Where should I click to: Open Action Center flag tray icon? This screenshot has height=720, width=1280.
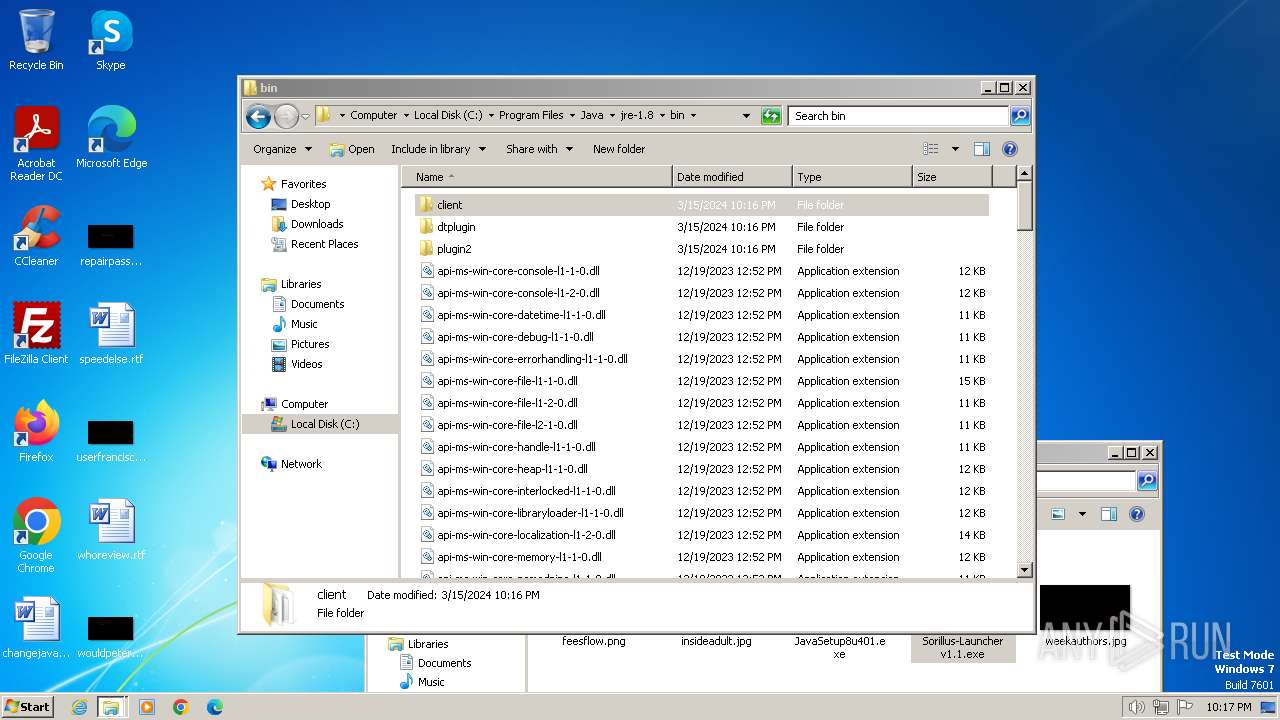pyautogui.click(x=1182, y=707)
